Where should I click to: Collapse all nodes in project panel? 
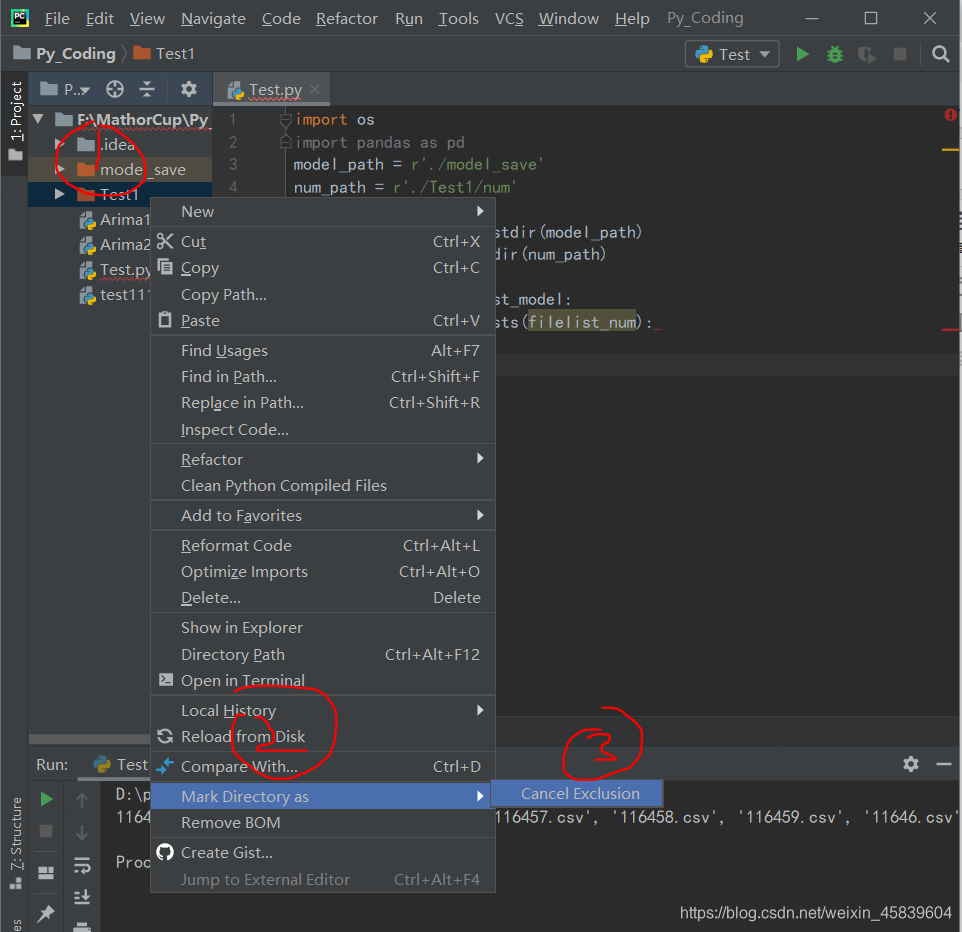pyautogui.click(x=147, y=90)
